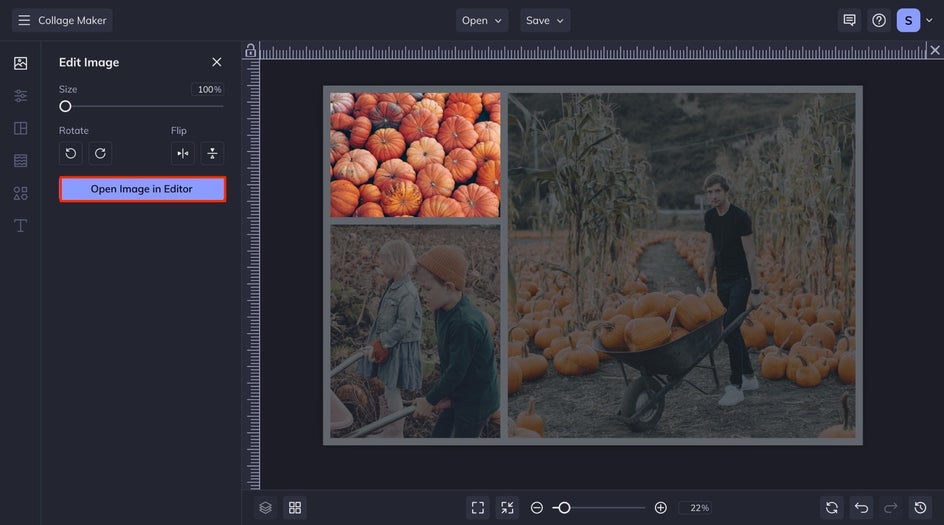This screenshot has height=525, width=944.
Task: Expand the Save dropdown menu
Action: click(x=545, y=20)
